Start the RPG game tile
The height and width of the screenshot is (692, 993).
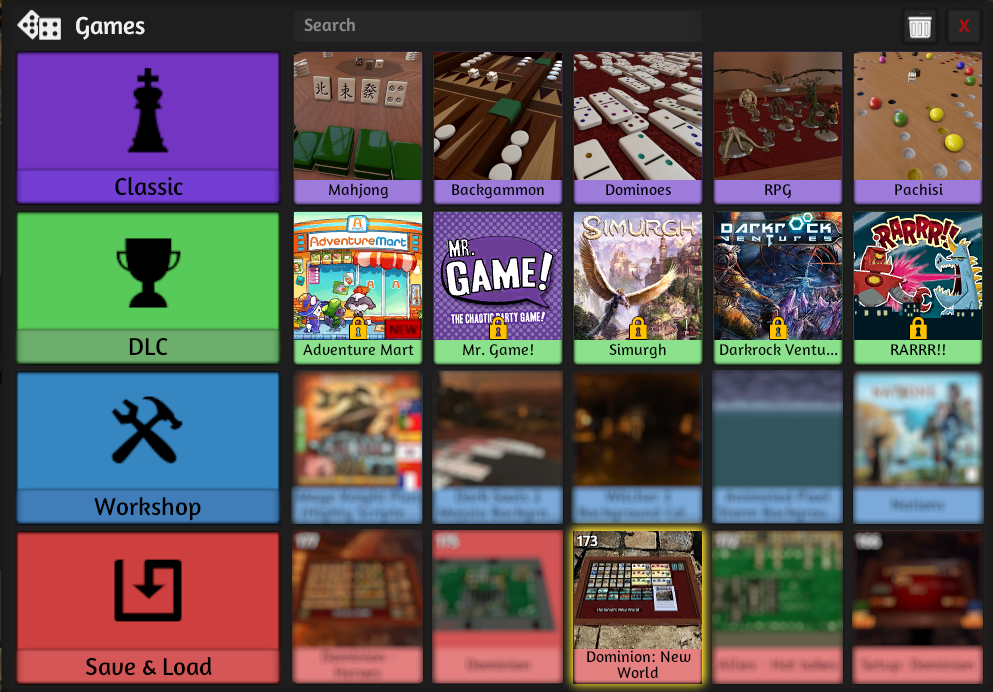coord(778,128)
